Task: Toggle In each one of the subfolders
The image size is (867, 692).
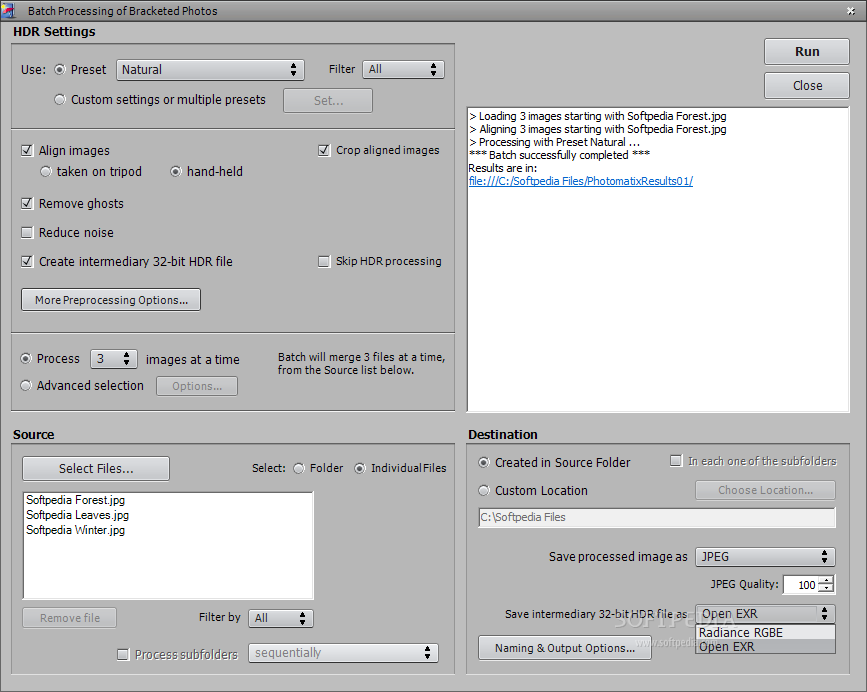Action: [x=676, y=460]
